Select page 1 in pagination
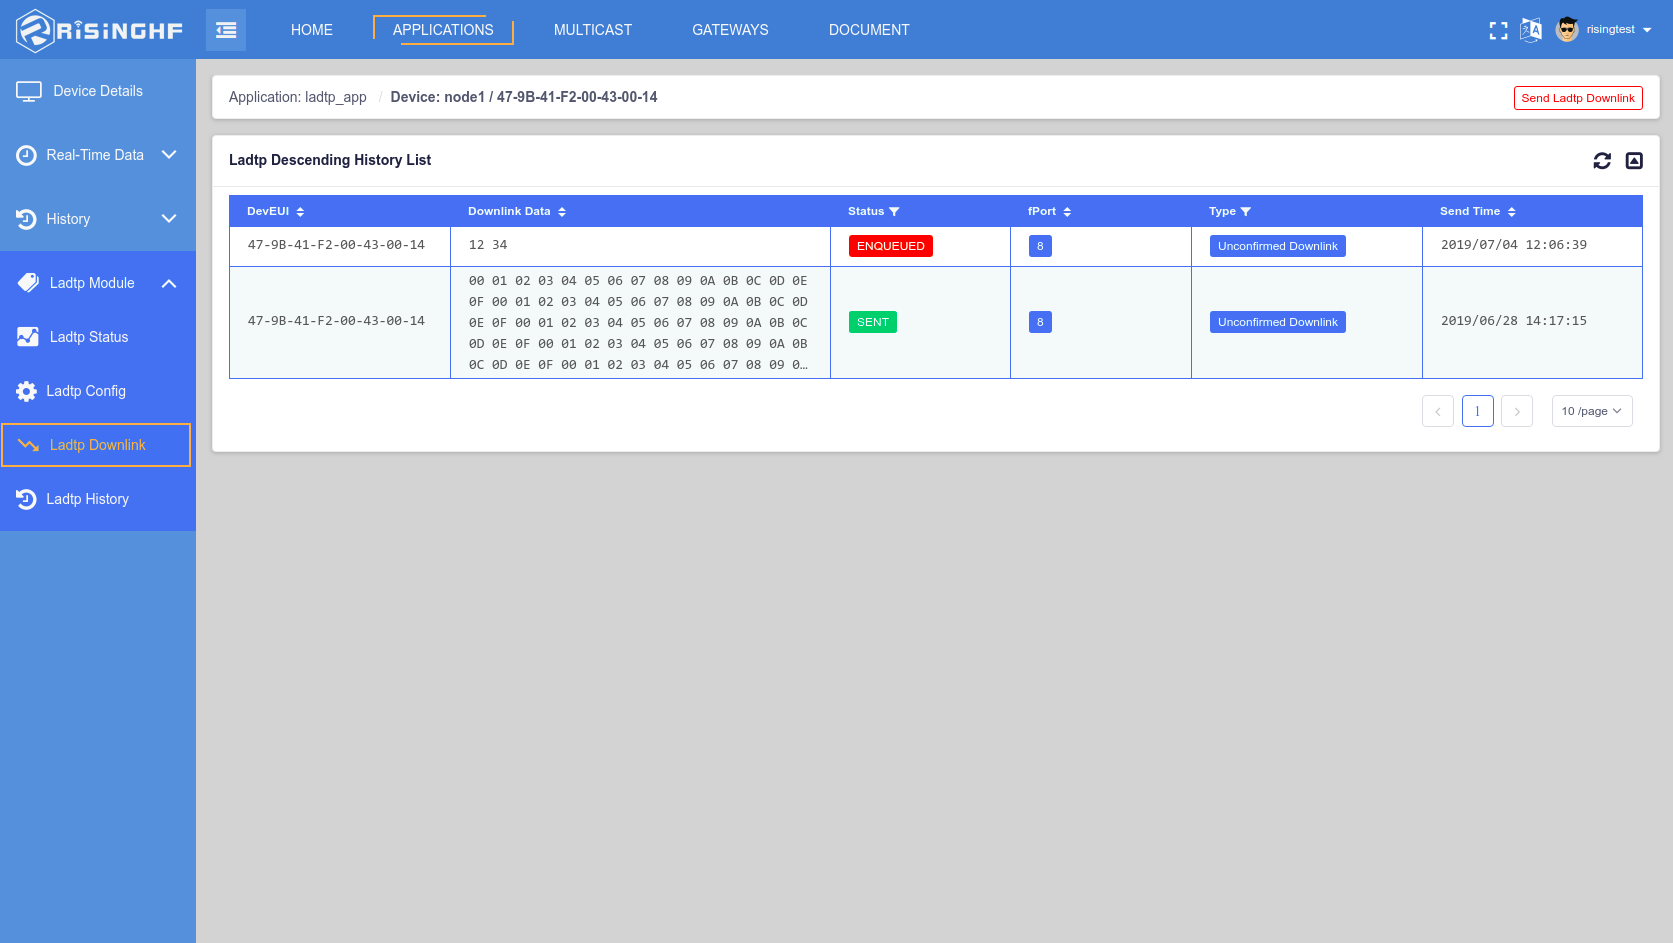1673x943 pixels. click(1477, 411)
